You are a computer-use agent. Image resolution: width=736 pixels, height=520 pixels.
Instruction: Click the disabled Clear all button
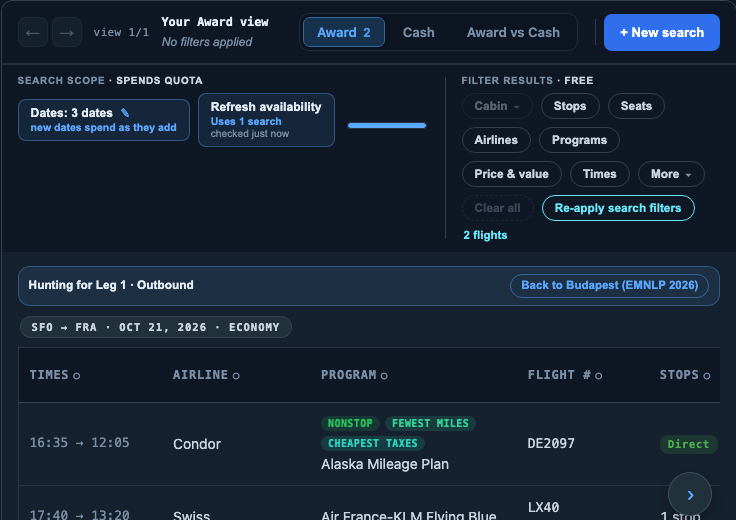tap(498, 208)
